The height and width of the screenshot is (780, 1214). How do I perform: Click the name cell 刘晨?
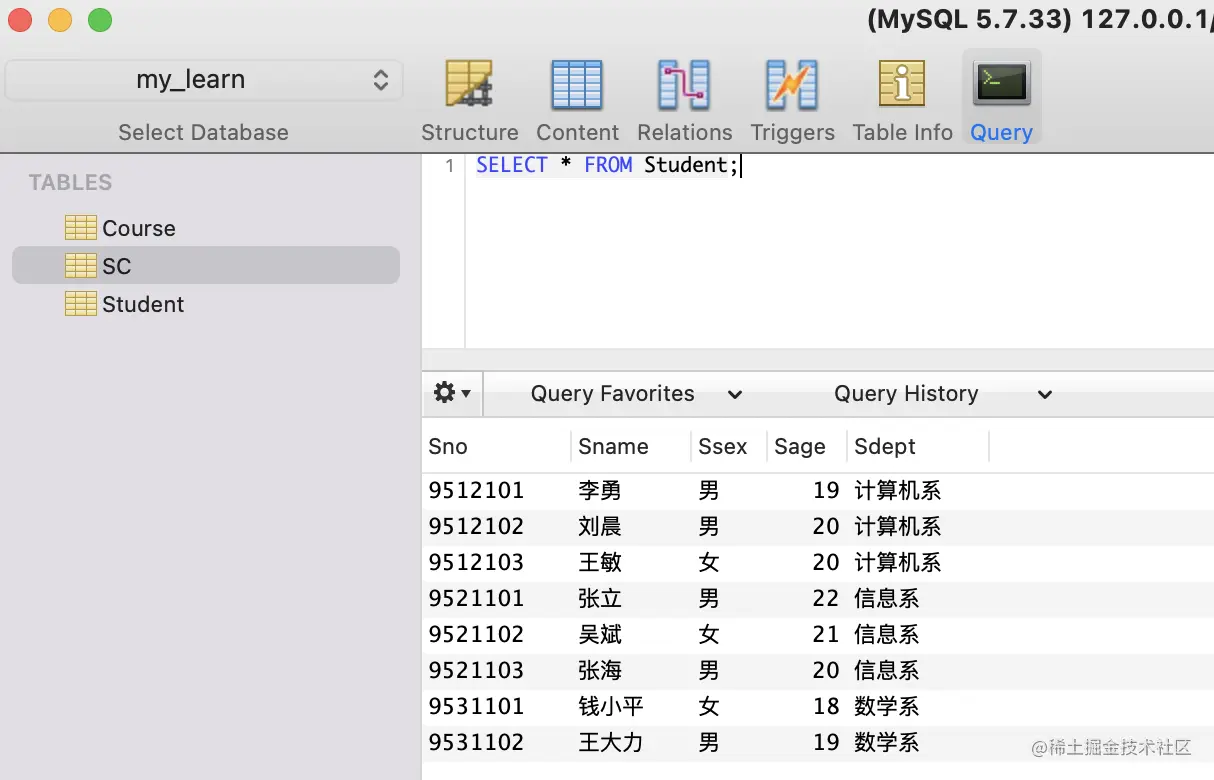pyautogui.click(x=600, y=527)
